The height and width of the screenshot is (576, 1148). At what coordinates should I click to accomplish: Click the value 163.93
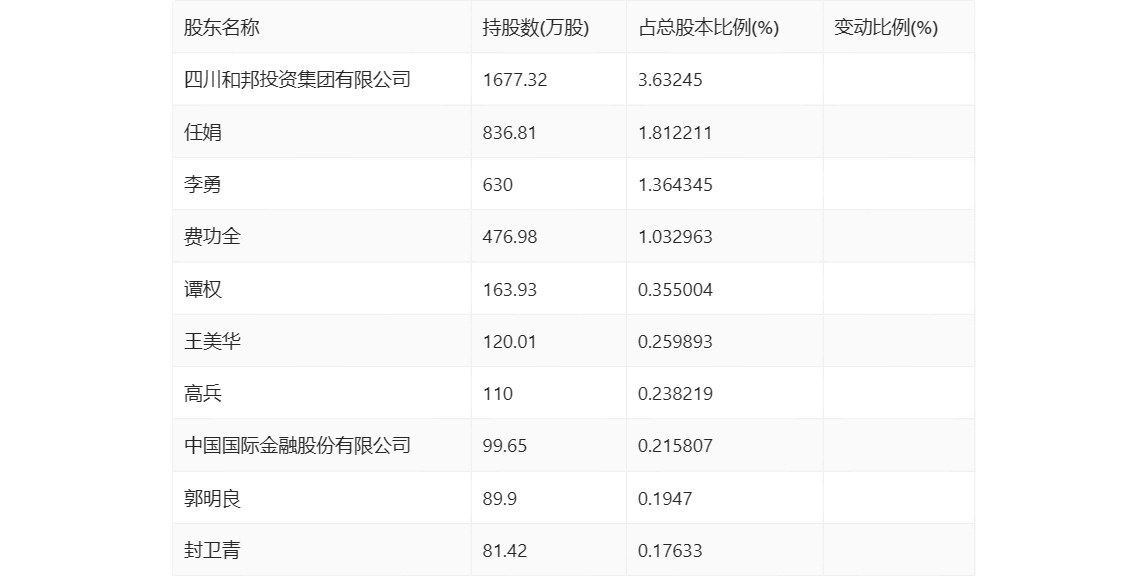tap(510, 289)
